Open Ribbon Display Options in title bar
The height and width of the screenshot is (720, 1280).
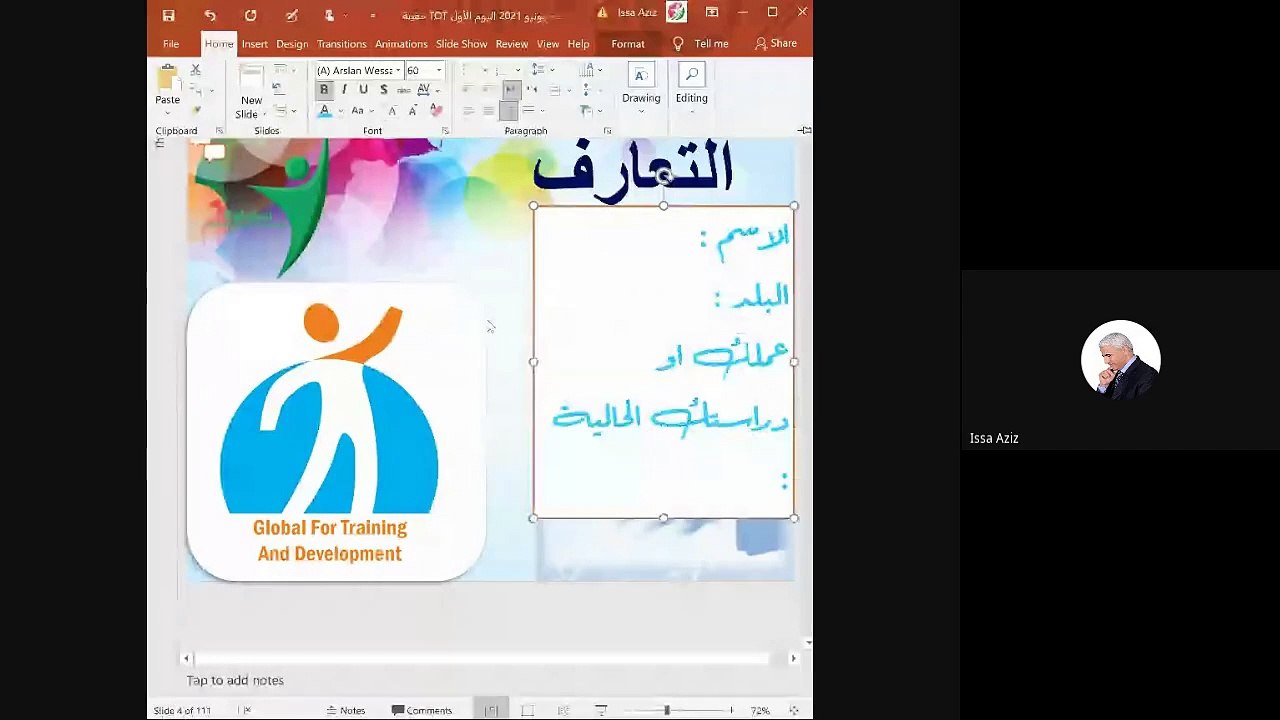[x=712, y=13]
